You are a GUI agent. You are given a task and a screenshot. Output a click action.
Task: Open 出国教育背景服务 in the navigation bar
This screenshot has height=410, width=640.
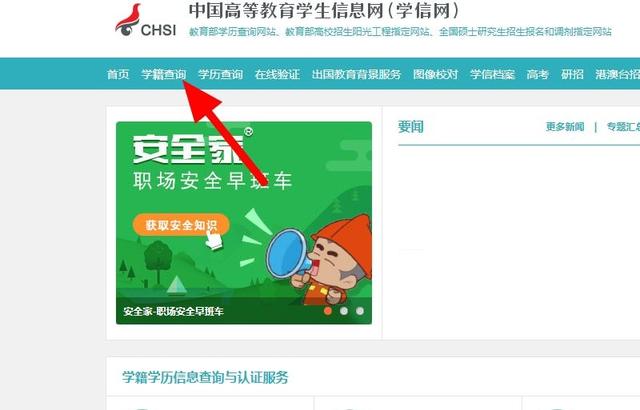click(356, 74)
